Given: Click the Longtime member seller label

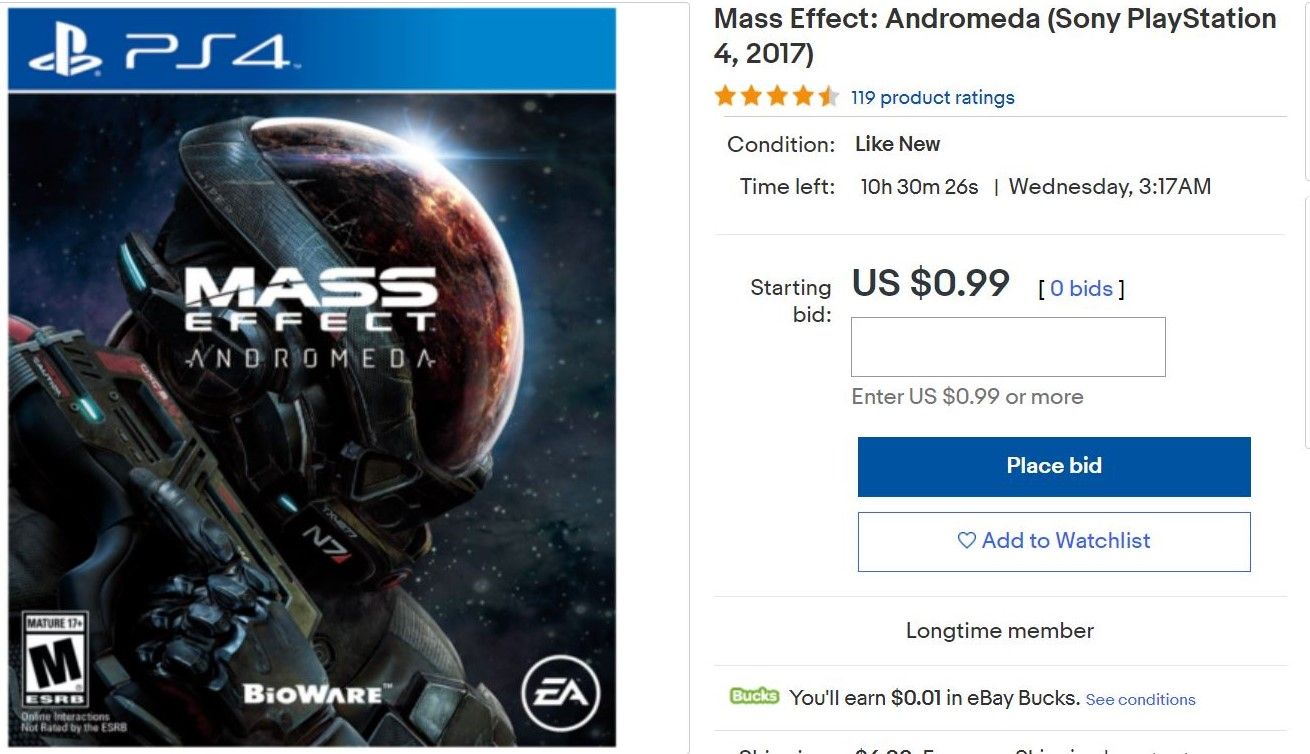Looking at the screenshot, I should [999, 631].
